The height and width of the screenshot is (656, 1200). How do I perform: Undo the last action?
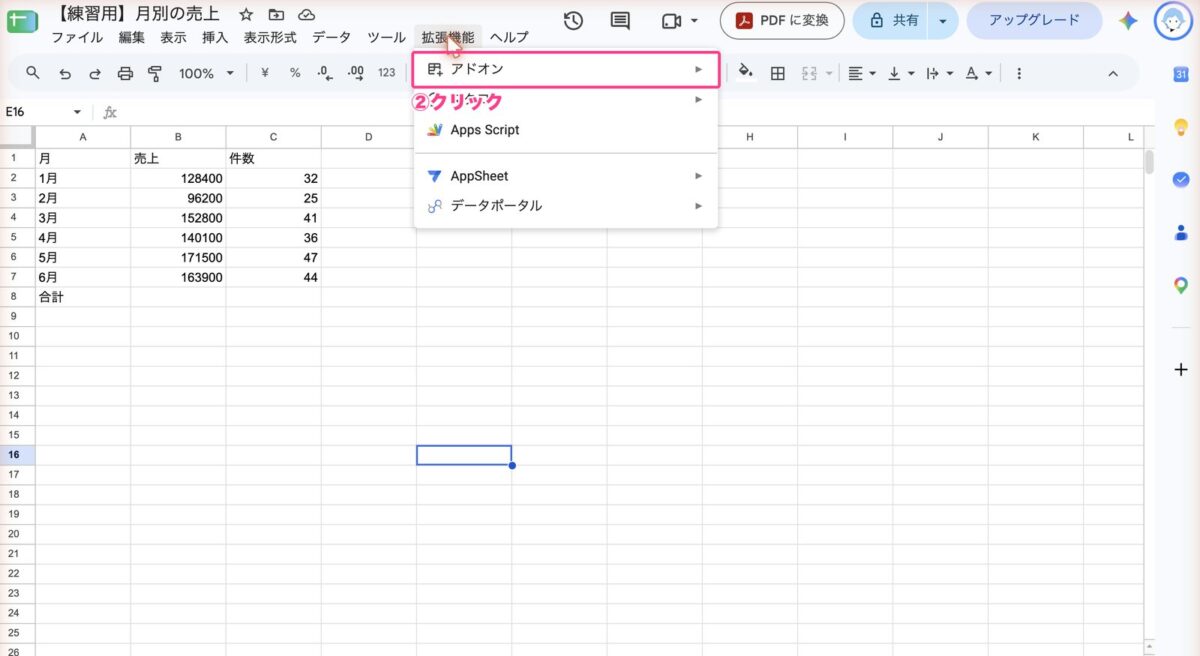click(65, 73)
